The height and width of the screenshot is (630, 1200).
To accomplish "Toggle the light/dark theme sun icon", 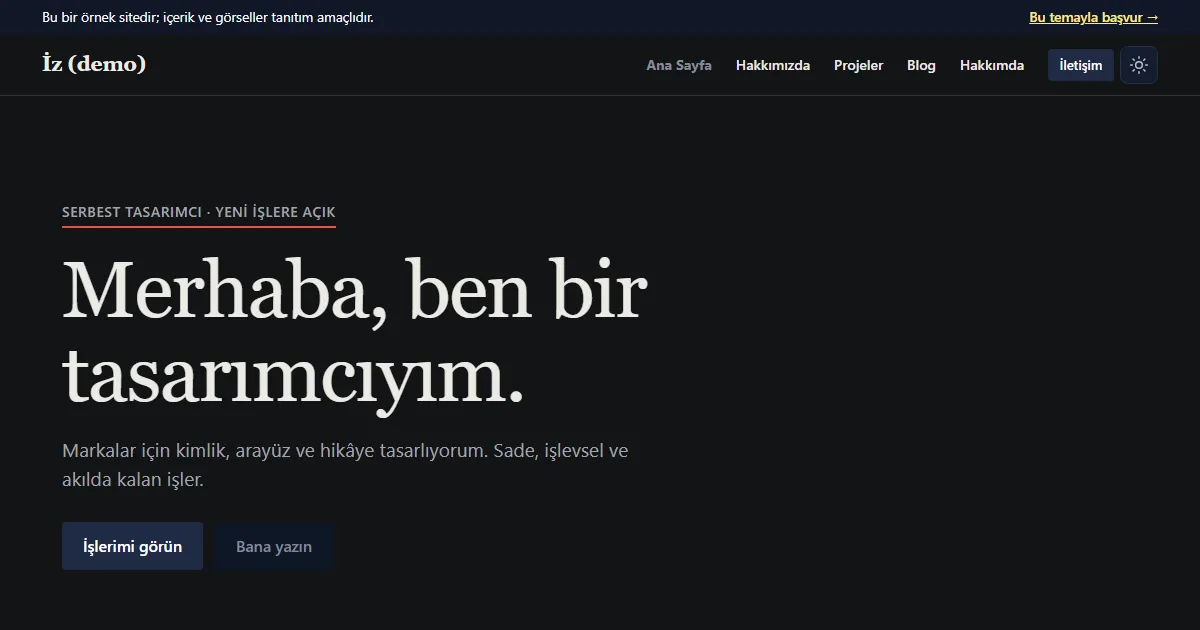I will click(x=1139, y=65).
